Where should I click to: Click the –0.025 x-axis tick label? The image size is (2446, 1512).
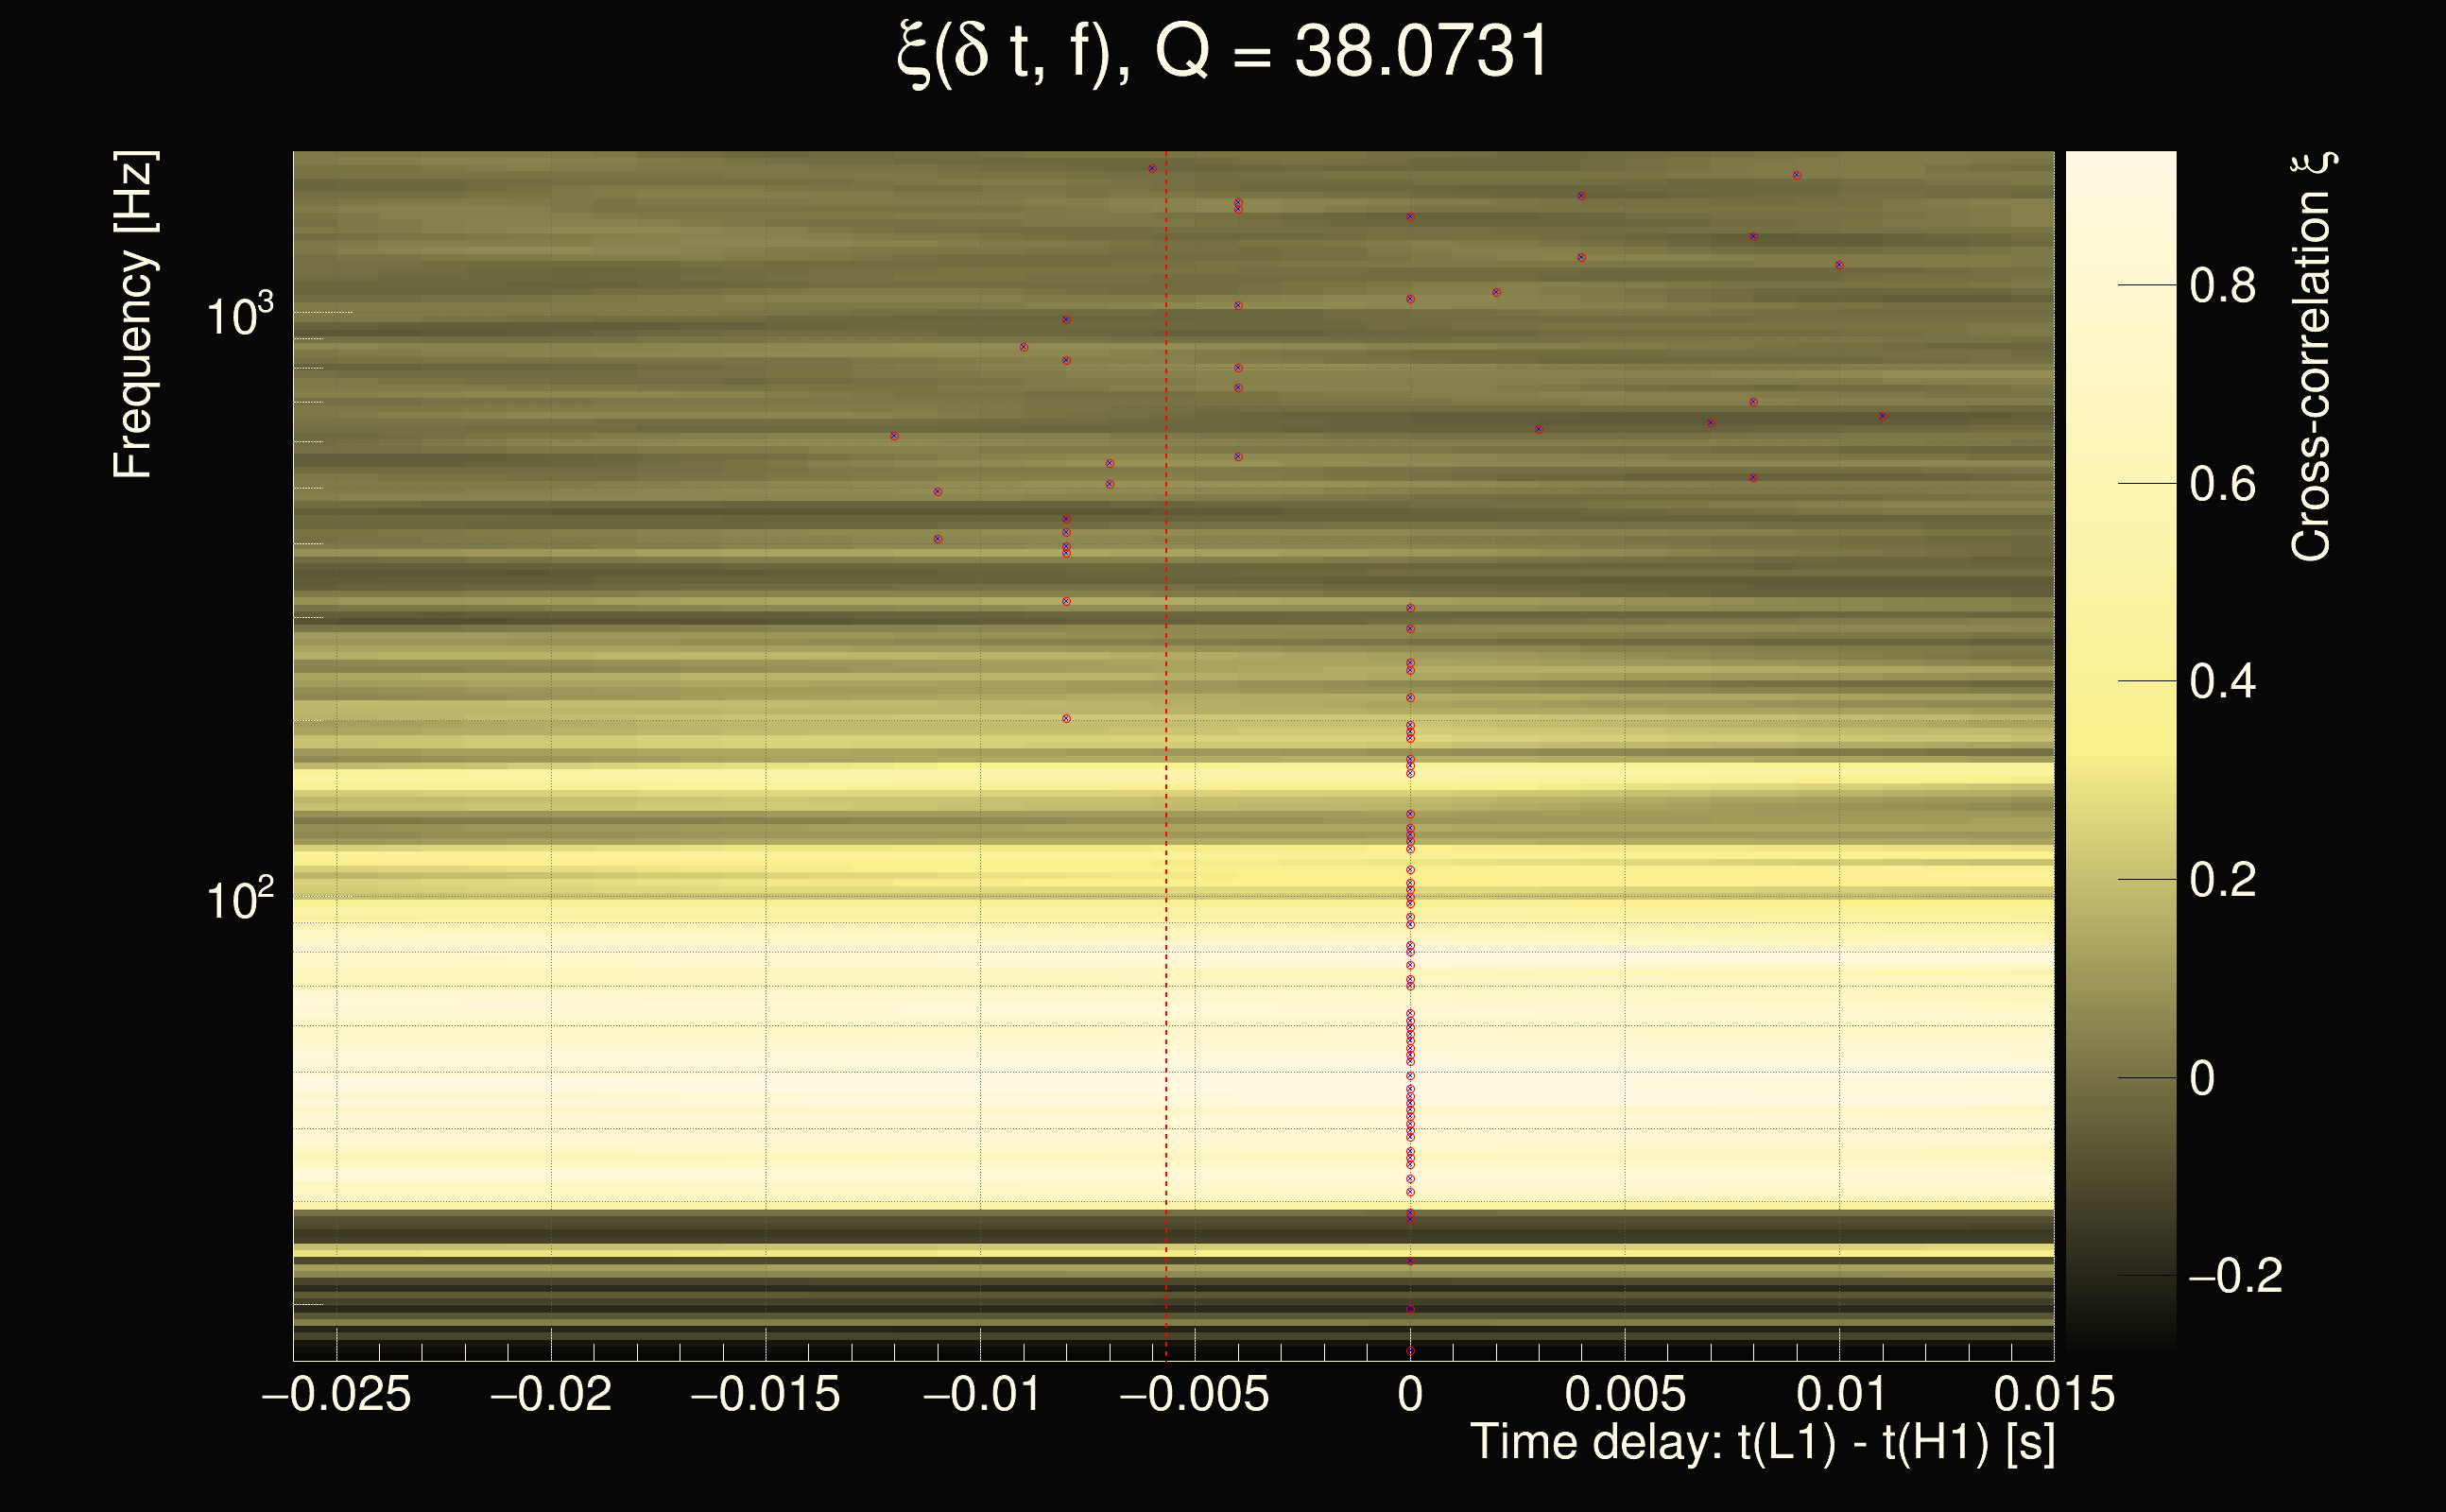336,1395
